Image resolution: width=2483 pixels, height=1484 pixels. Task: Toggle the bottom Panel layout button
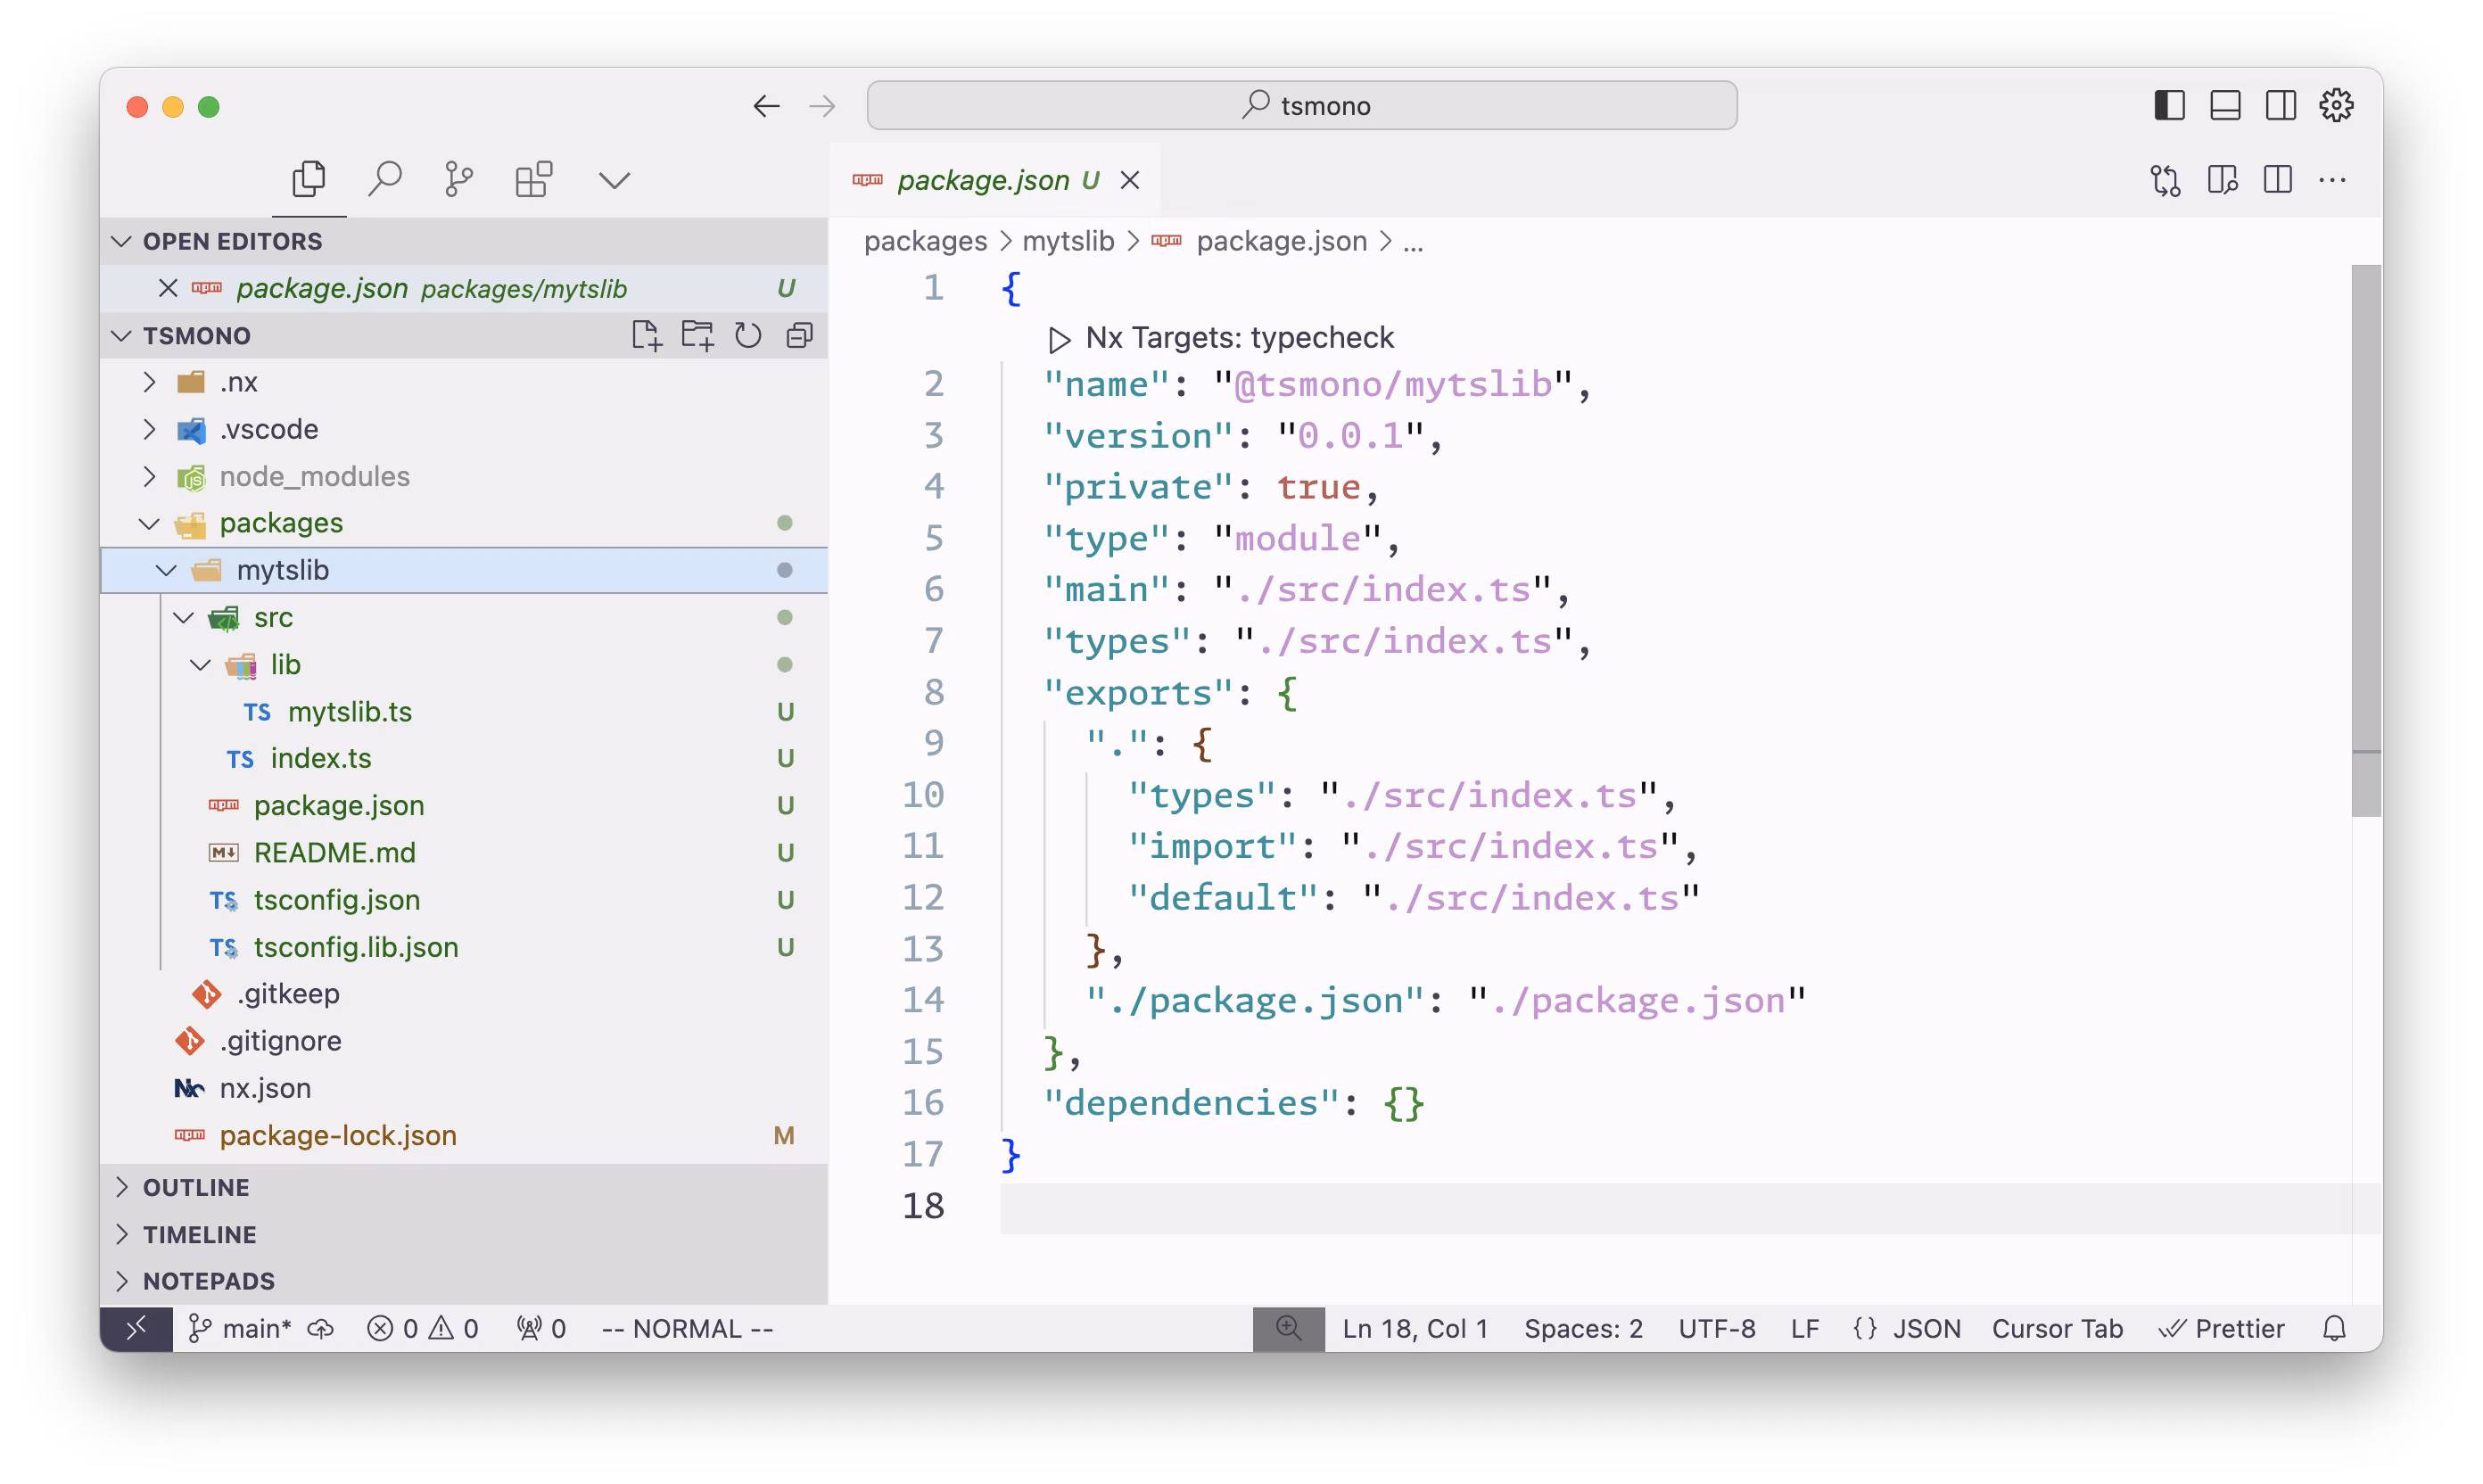tap(2225, 105)
